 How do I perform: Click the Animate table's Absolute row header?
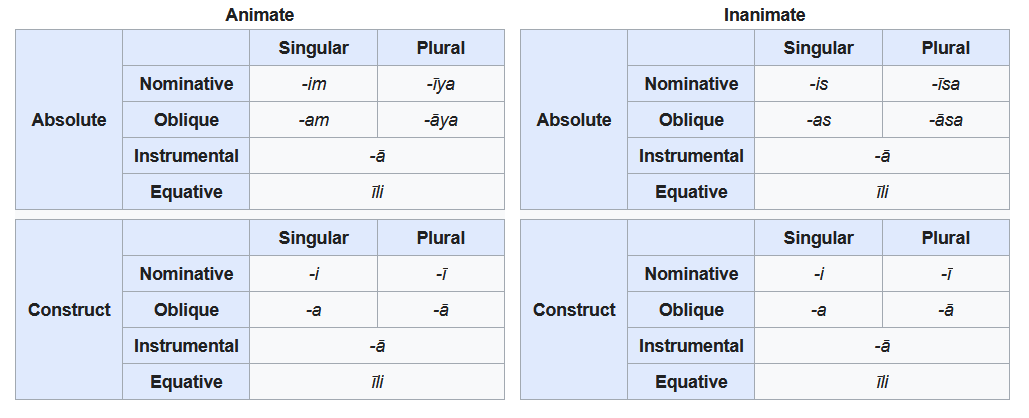69,119
